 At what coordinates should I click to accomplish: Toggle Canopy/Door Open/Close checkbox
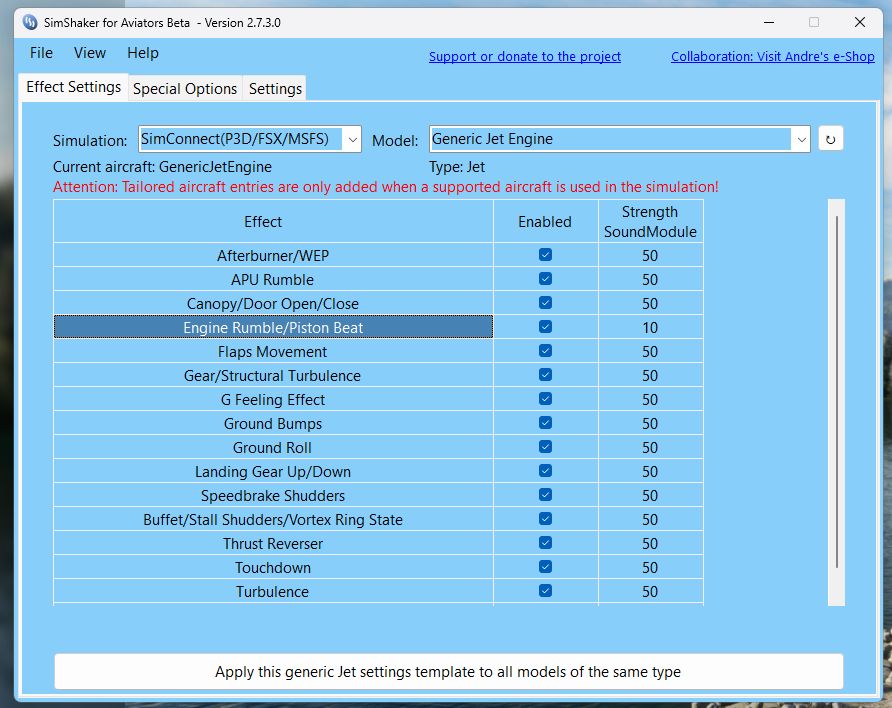click(545, 303)
